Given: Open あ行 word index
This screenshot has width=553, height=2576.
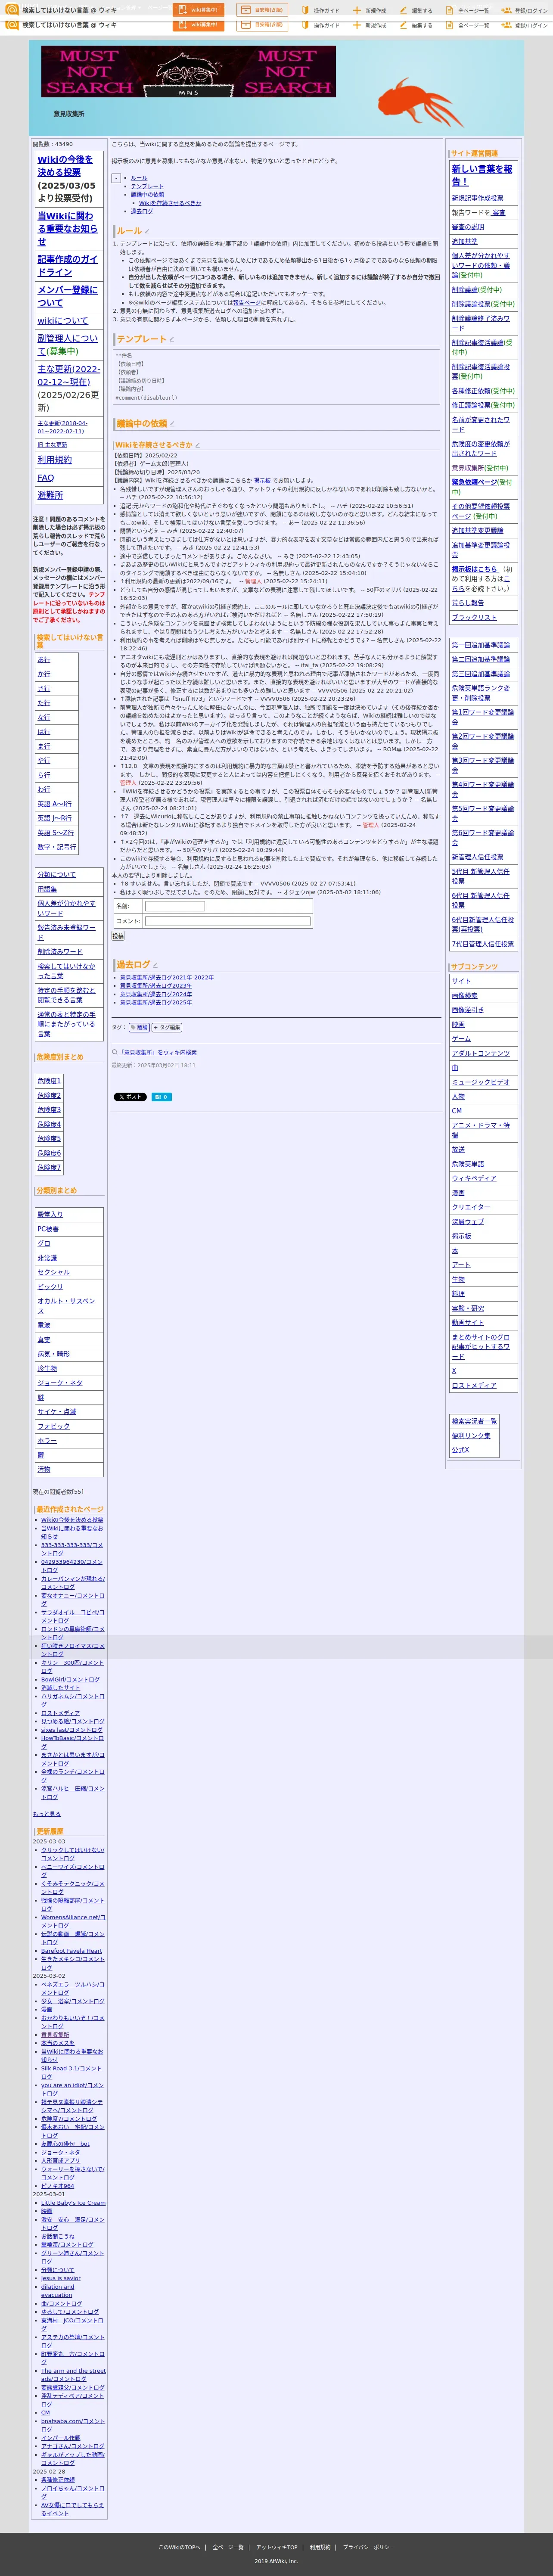Looking at the screenshot, I should pos(44,660).
